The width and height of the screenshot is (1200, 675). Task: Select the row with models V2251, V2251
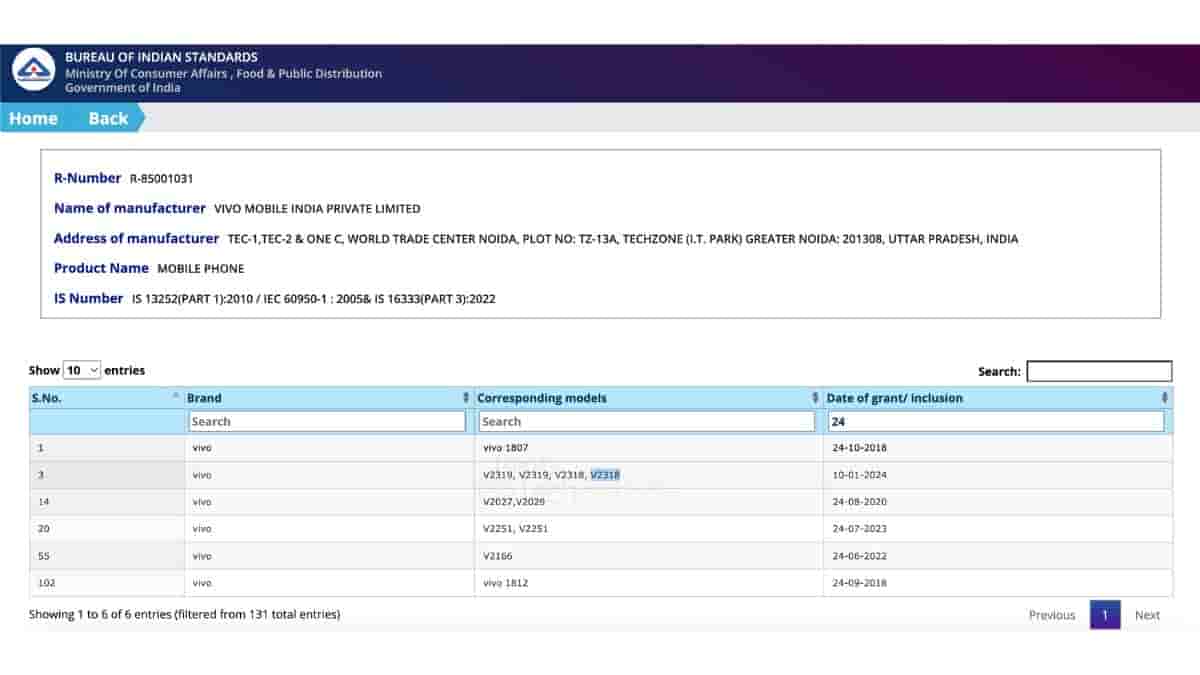tap(515, 529)
